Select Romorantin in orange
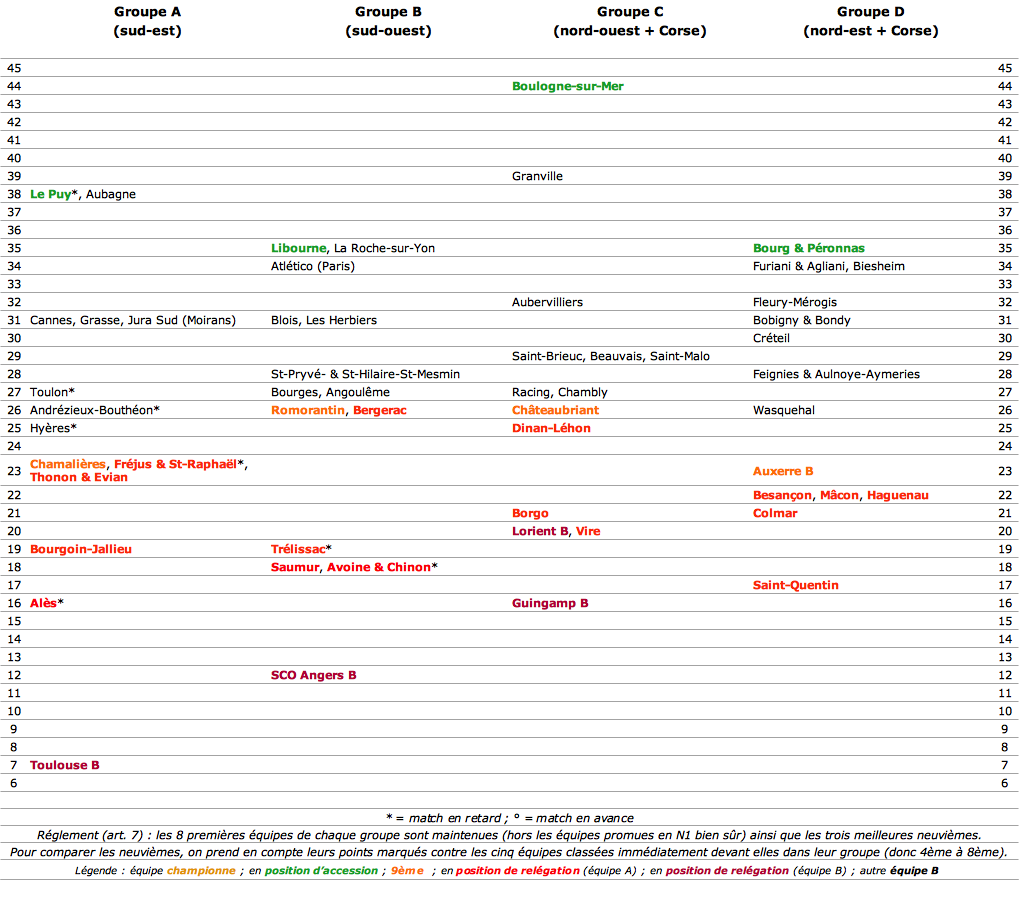 pos(308,410)
